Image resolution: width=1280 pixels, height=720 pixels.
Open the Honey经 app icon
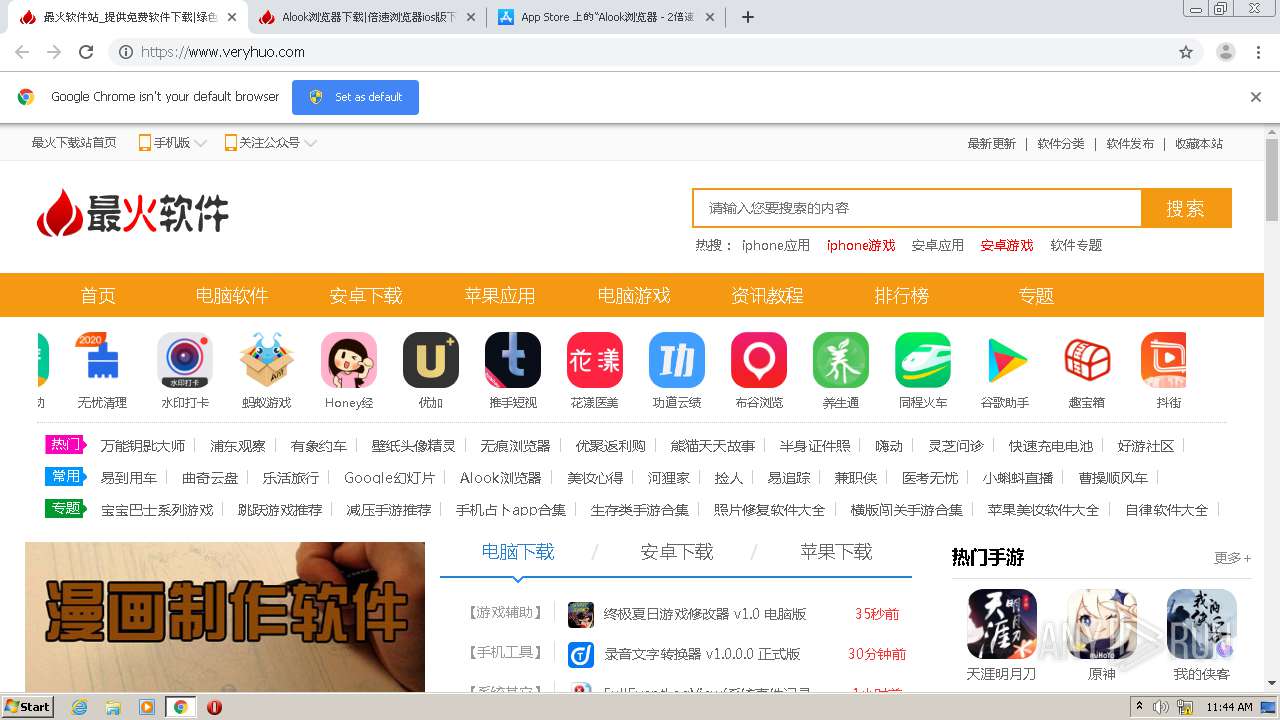(349, 360)
